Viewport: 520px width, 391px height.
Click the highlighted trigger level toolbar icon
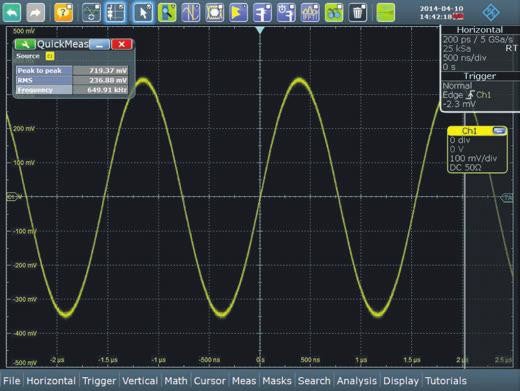click(x=115, y=13)
